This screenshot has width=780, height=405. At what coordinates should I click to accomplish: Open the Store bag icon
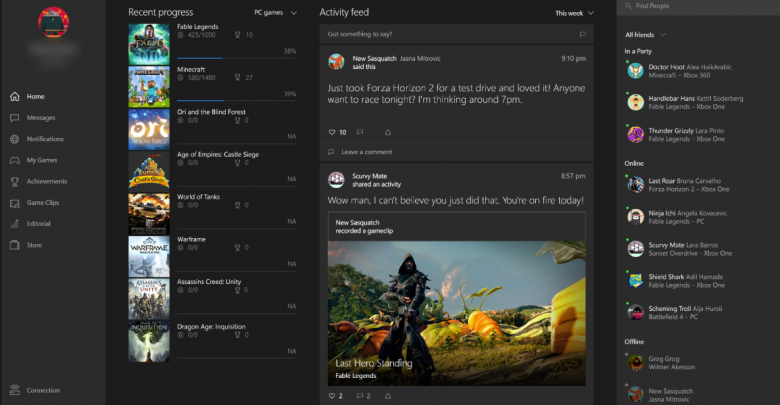click(15, 245)
